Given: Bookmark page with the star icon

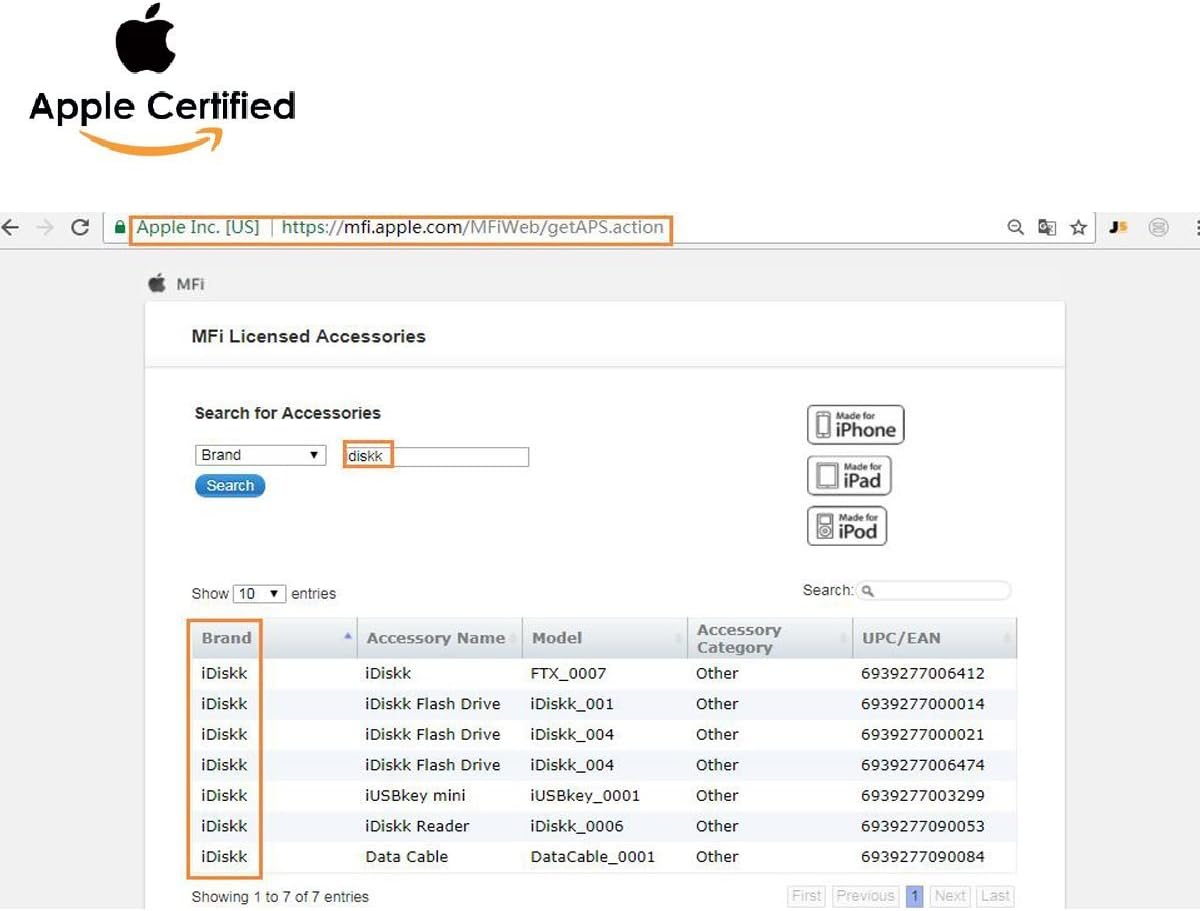Looking at the screenshot, I should [x=1078, y=228].
